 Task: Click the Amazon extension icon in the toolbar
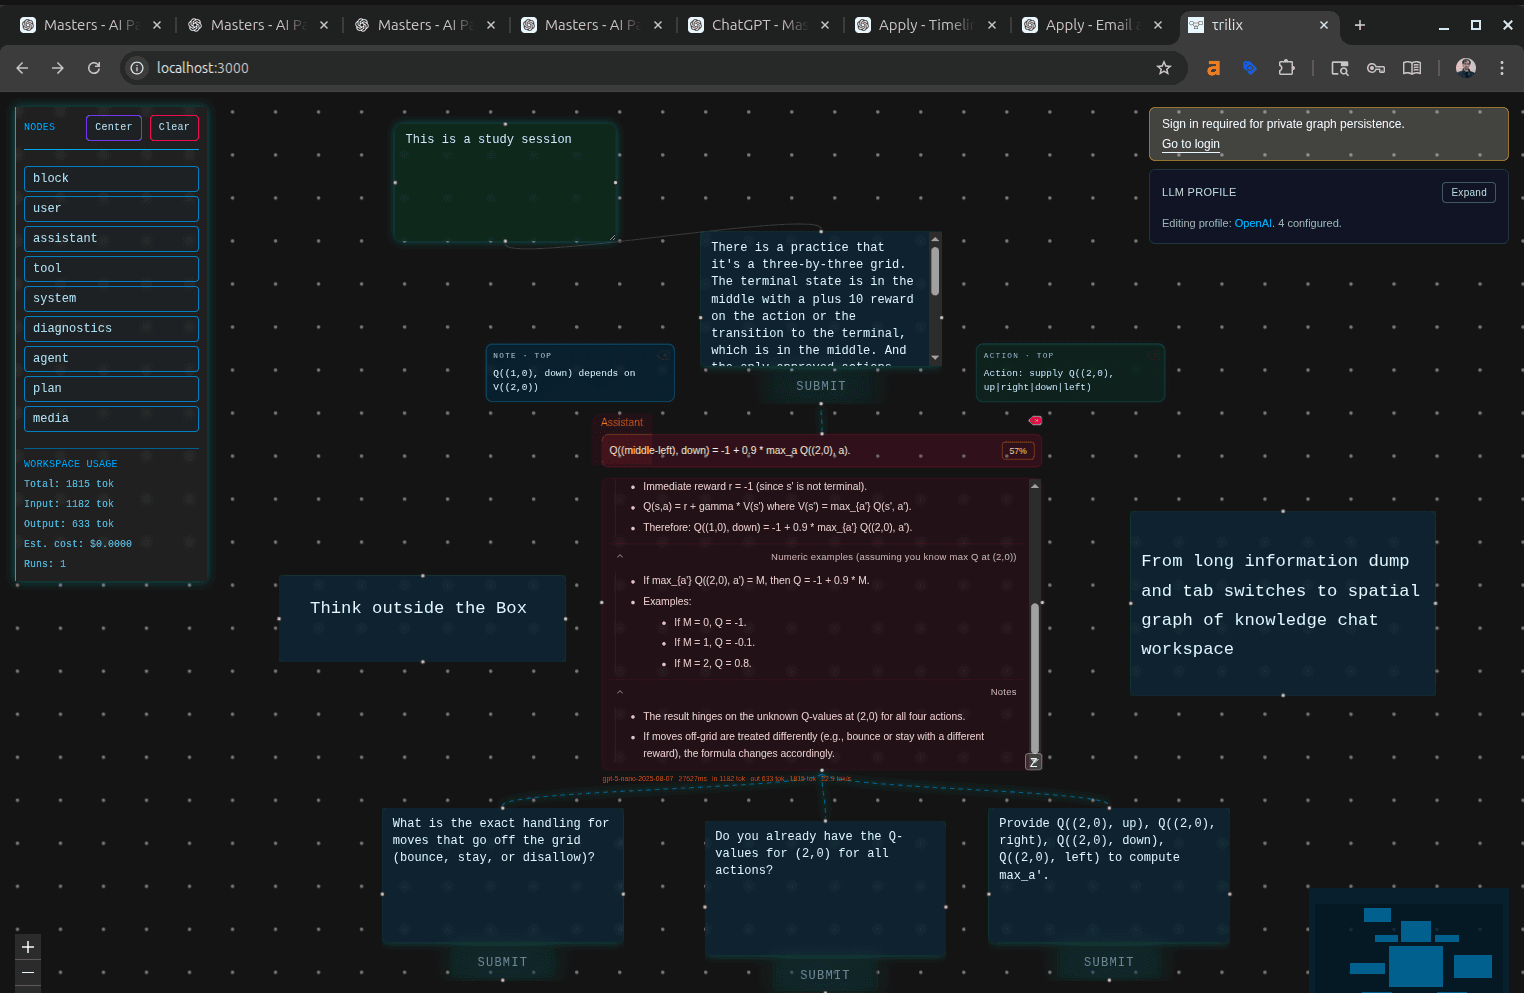[x=1212, y=67]
